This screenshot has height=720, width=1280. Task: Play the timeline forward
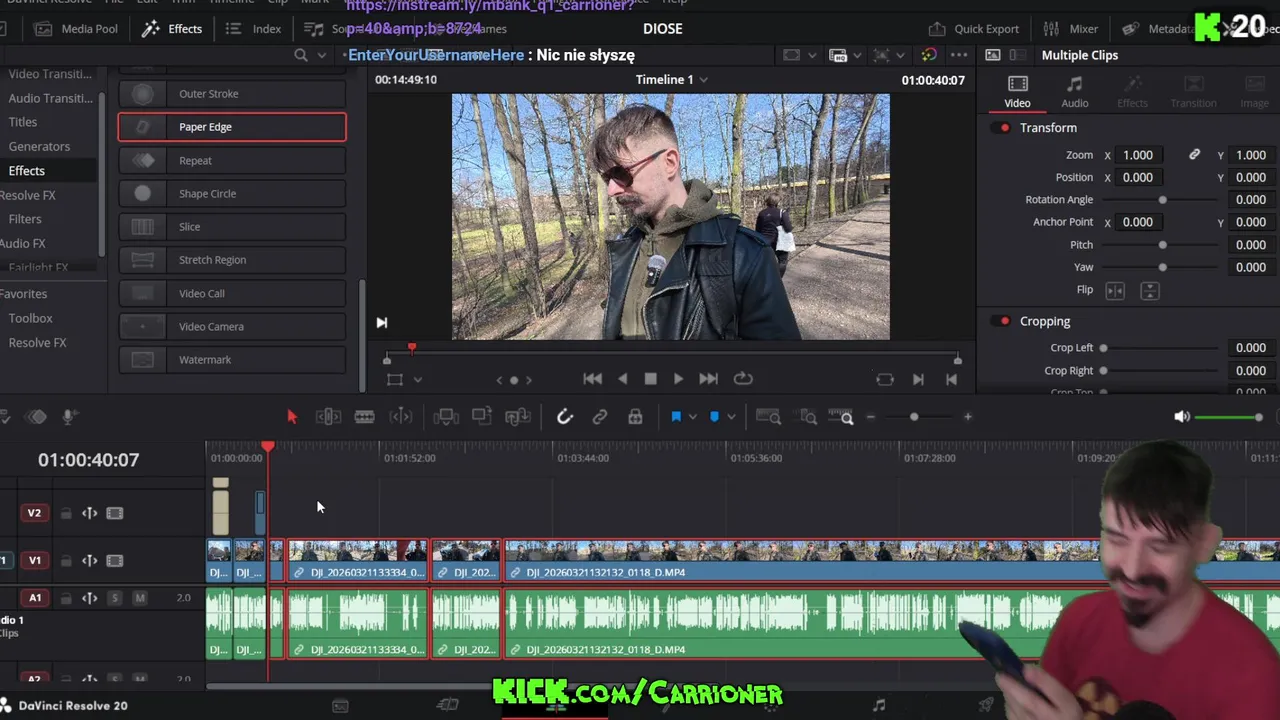[678, 379]
